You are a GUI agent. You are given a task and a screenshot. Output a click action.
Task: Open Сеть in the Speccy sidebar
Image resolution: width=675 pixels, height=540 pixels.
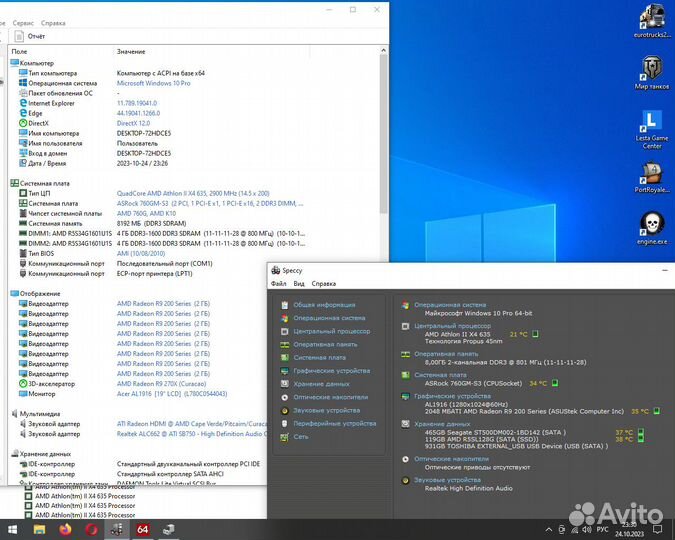300,437
